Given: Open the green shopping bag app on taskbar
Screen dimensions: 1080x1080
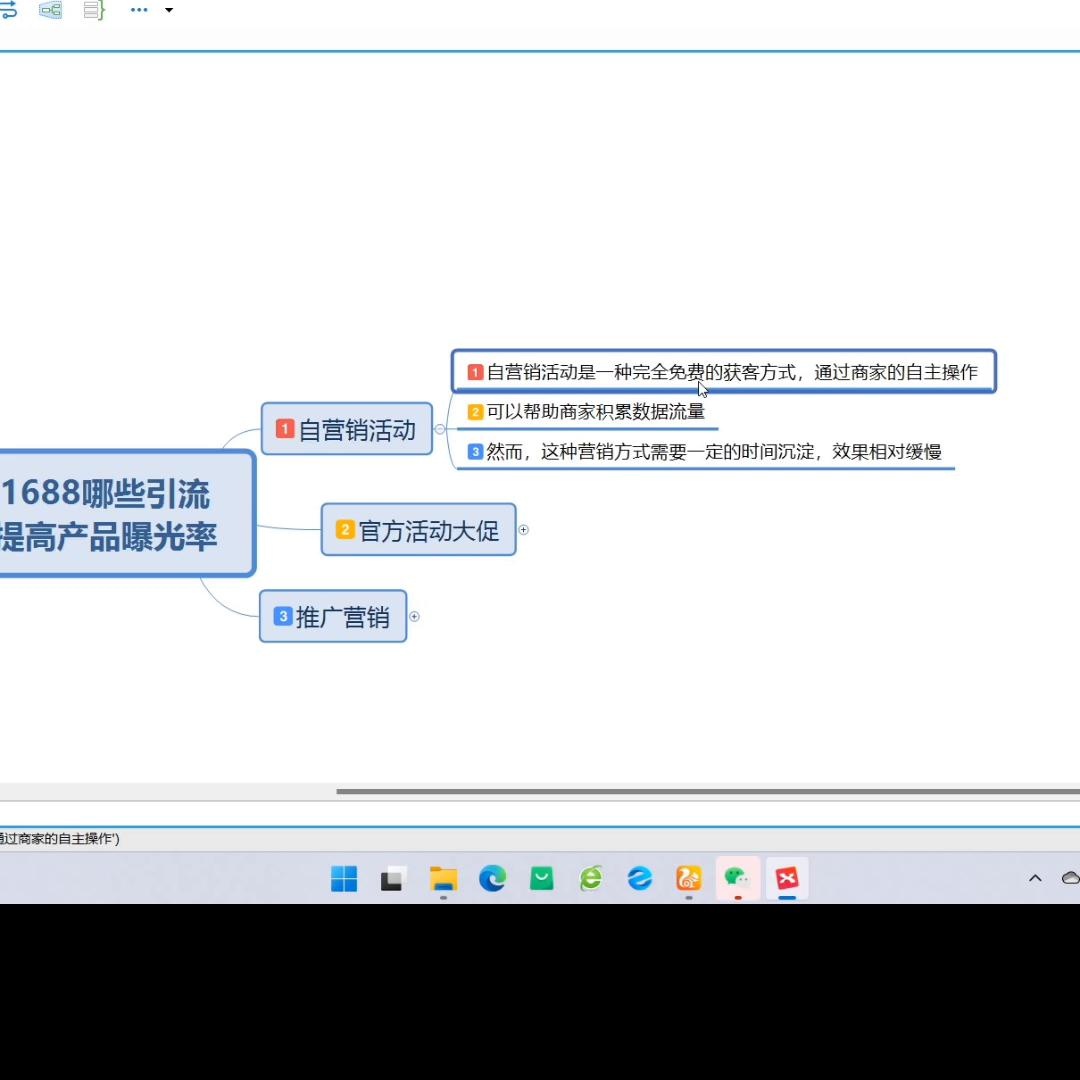Looking at the screenshot, I should 541,878.
